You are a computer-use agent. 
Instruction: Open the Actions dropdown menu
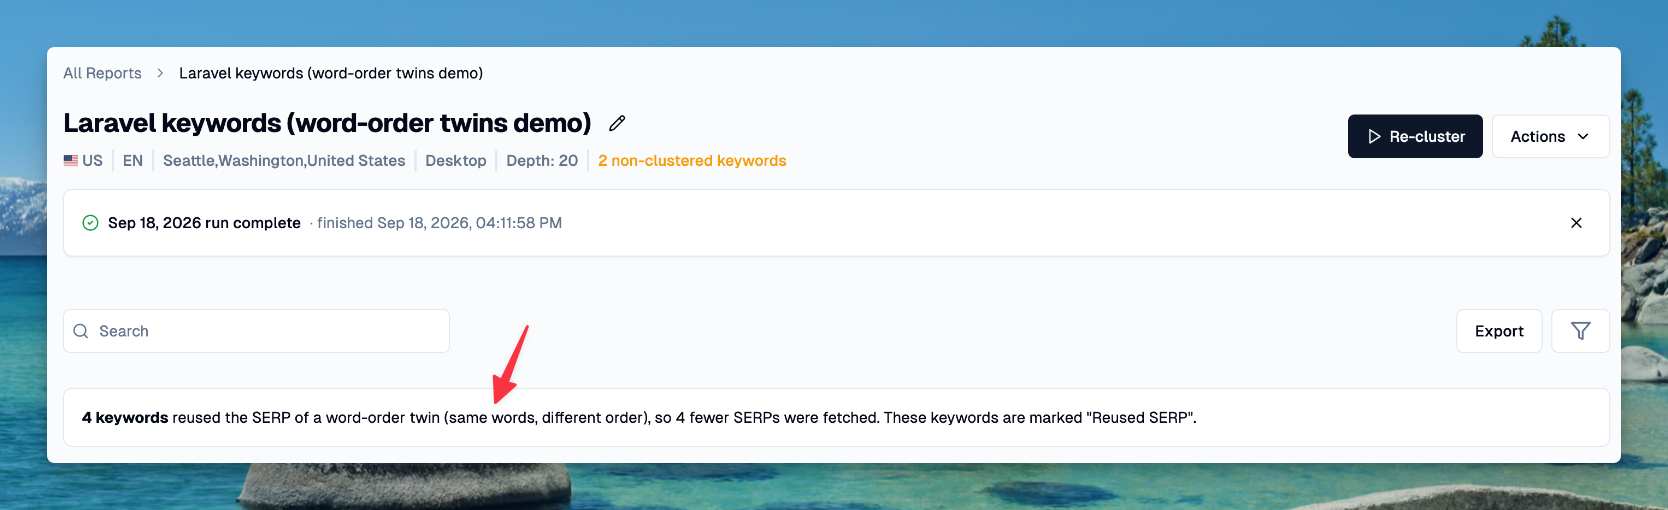pos(1550,136)
